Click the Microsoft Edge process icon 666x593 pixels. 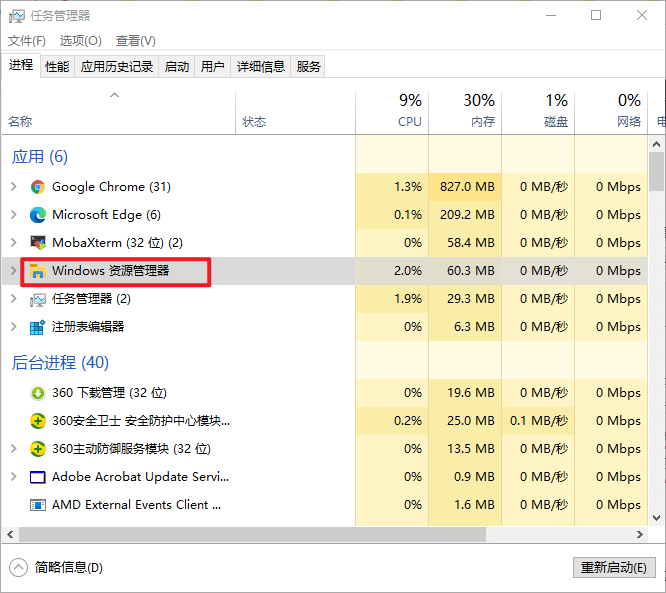click(37, 215)
